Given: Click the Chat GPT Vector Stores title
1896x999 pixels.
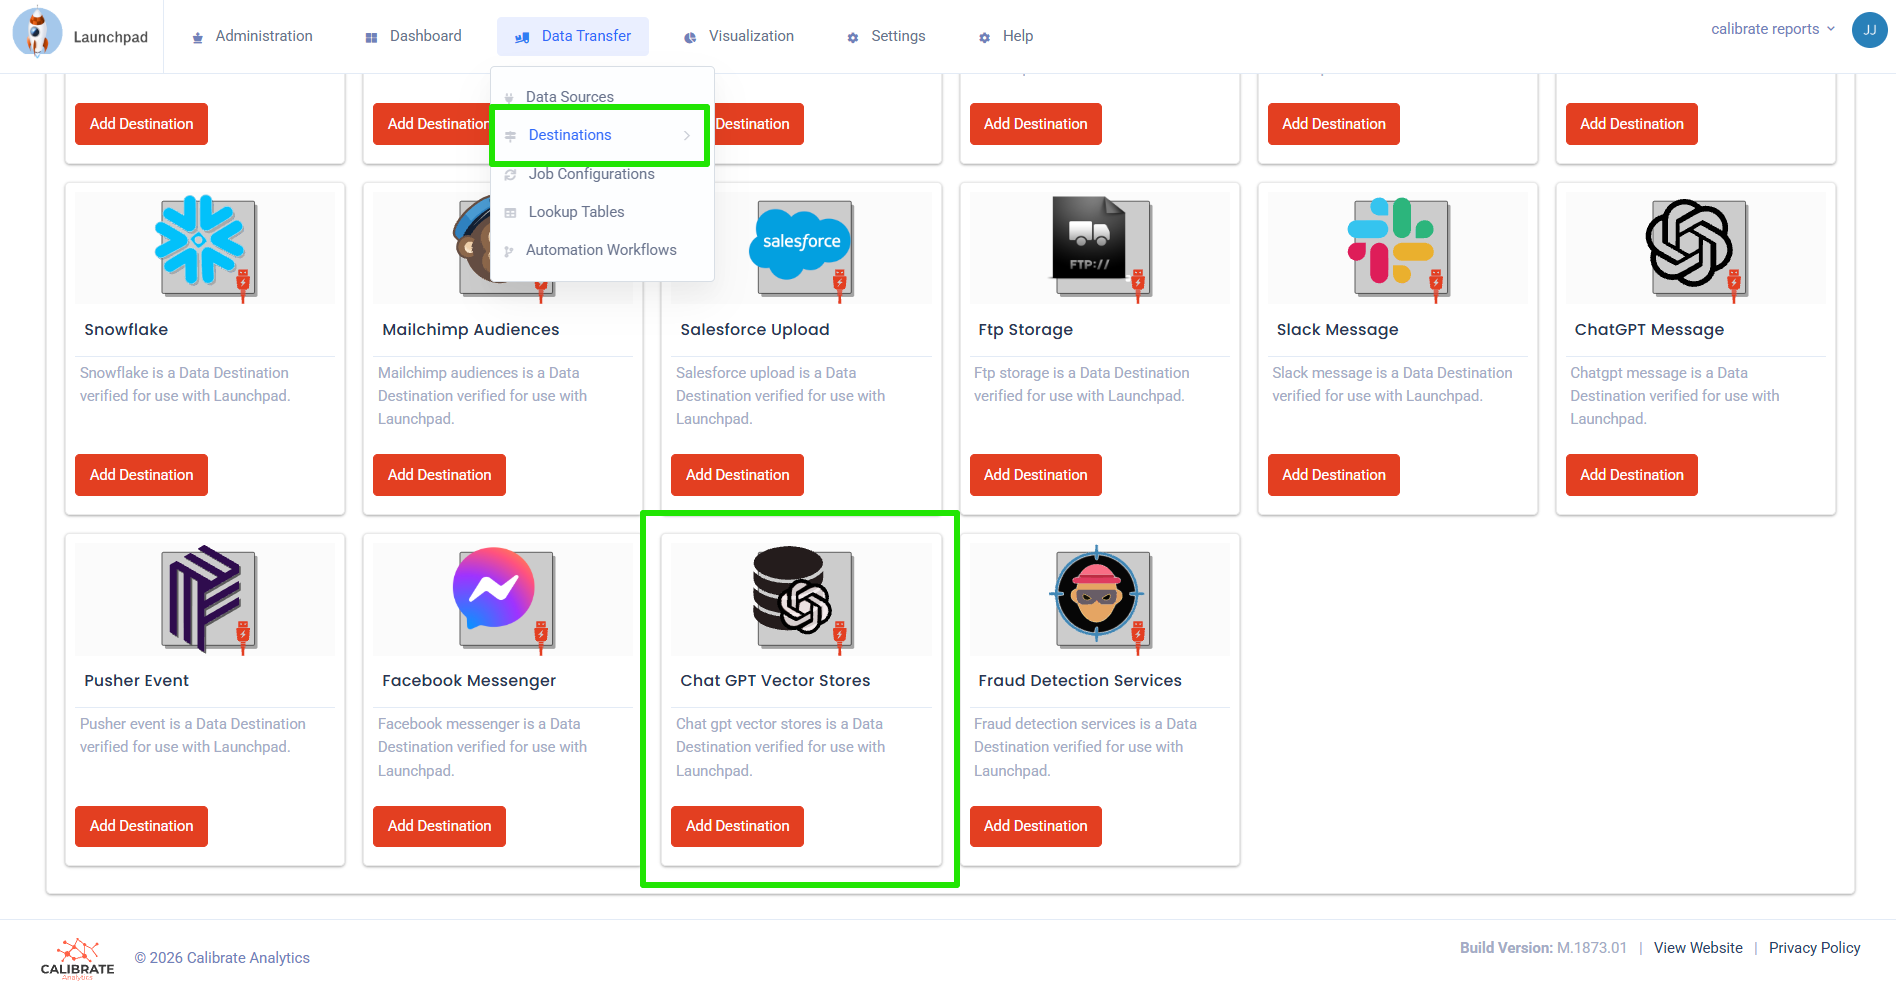Looking at the screenshot, I should 775,681.
